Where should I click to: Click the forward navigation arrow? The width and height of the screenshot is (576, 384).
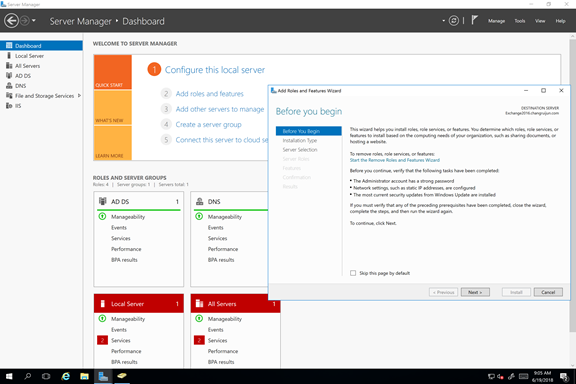(x=25, y=21)
